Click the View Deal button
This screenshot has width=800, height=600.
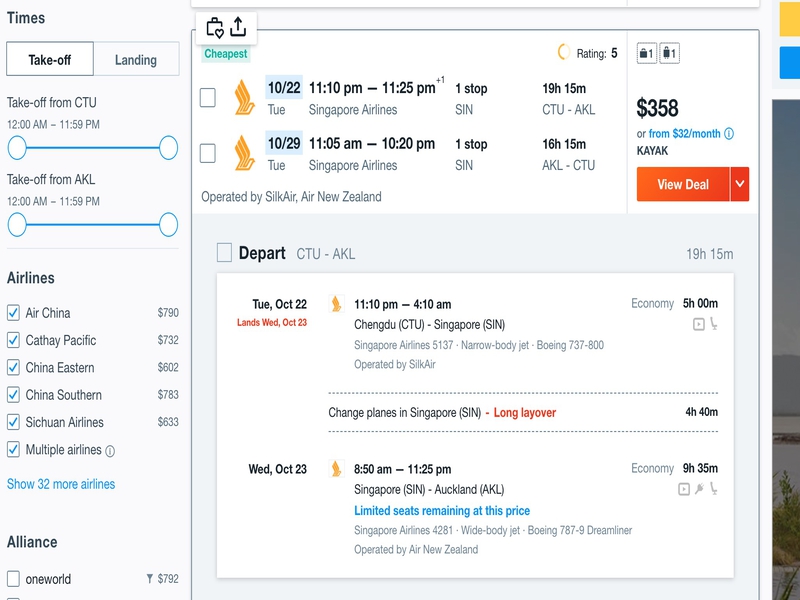point(683,184)
